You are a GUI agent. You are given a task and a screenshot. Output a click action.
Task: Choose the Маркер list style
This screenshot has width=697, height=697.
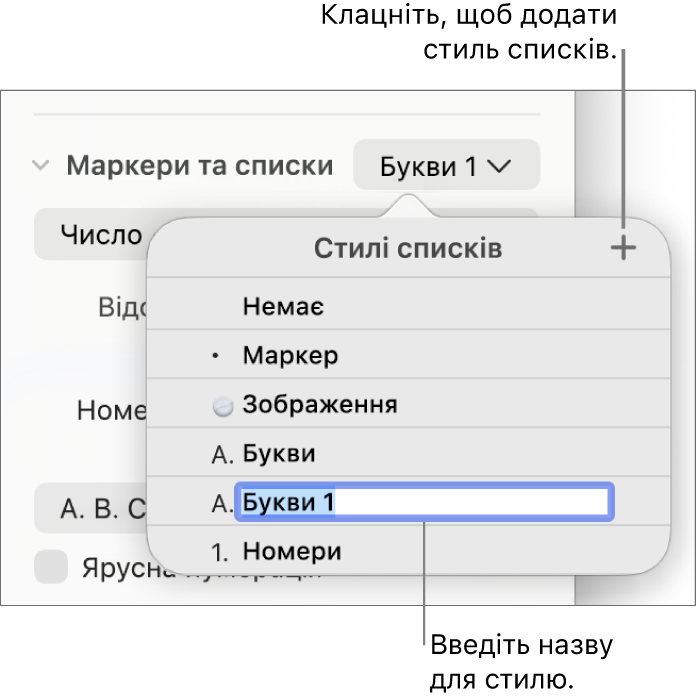pyautogui.click(x=408, y=355)
